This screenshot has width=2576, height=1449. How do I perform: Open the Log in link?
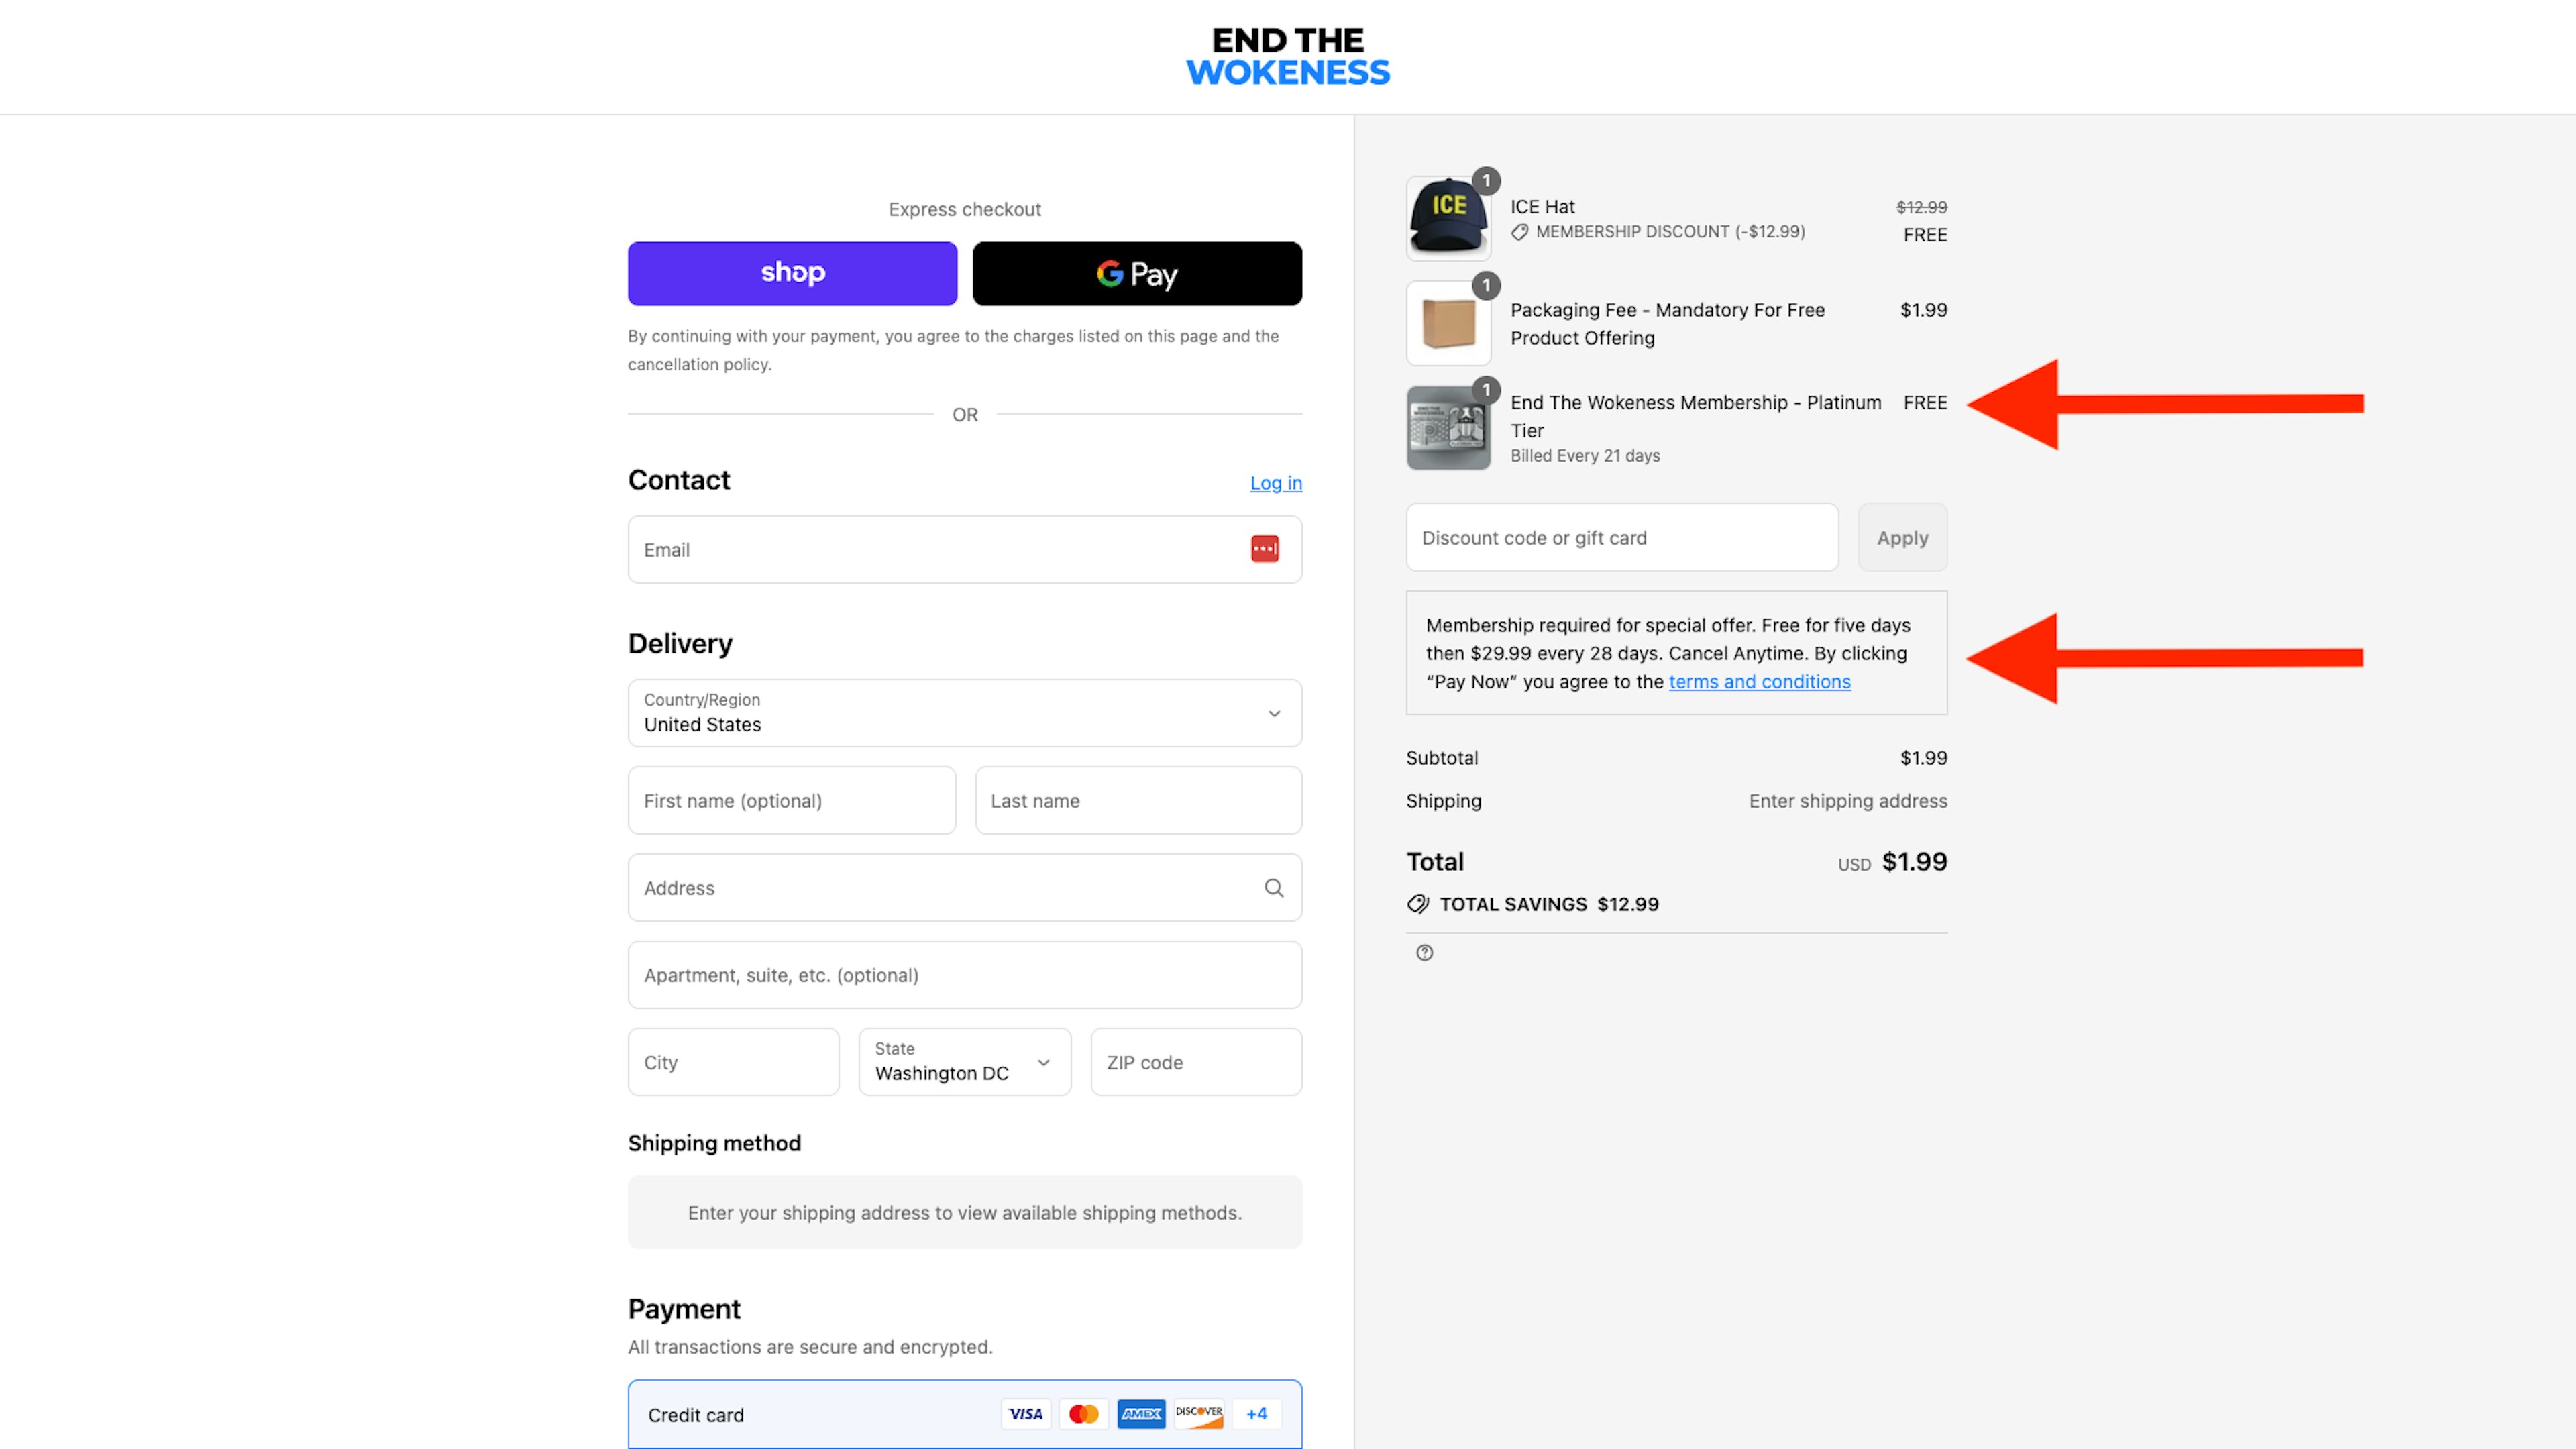pyautogui.click(x=1275, y=483)
